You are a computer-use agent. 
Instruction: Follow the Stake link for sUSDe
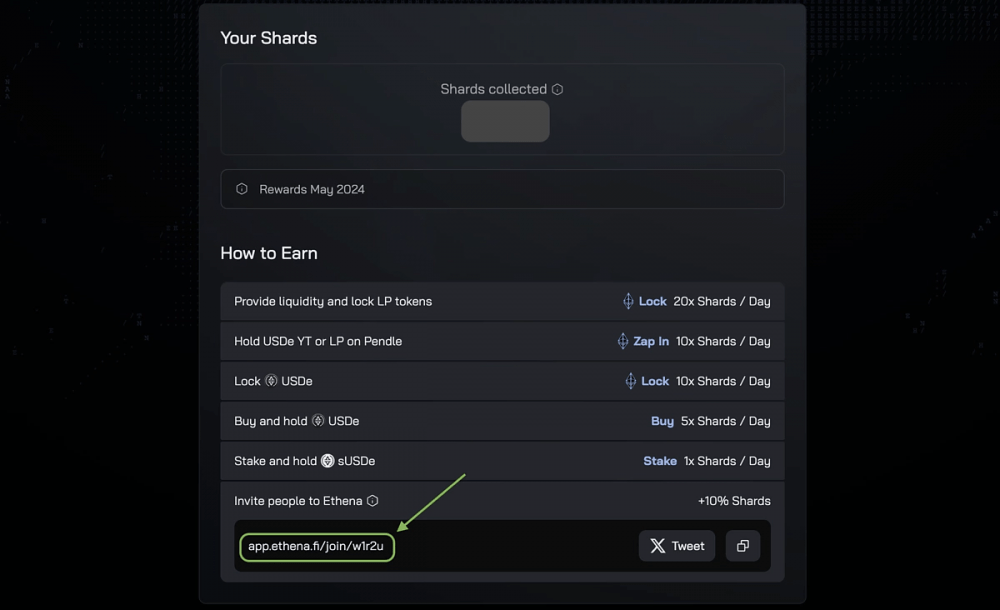660,461
